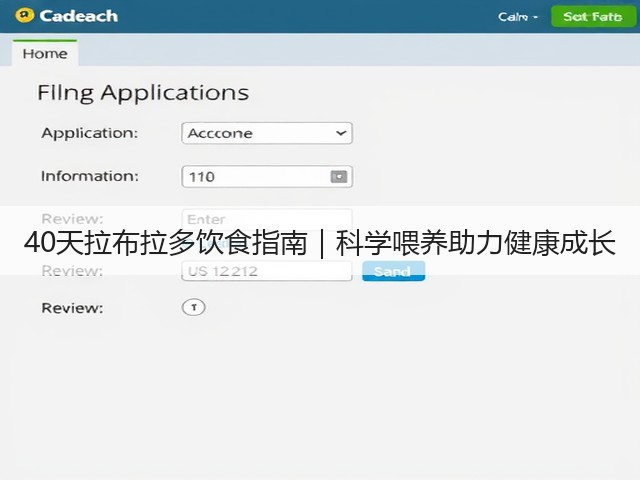Screen dimensions: 640x480
Task: Open the Calm dropdown menu
Action: click(518, 17)
